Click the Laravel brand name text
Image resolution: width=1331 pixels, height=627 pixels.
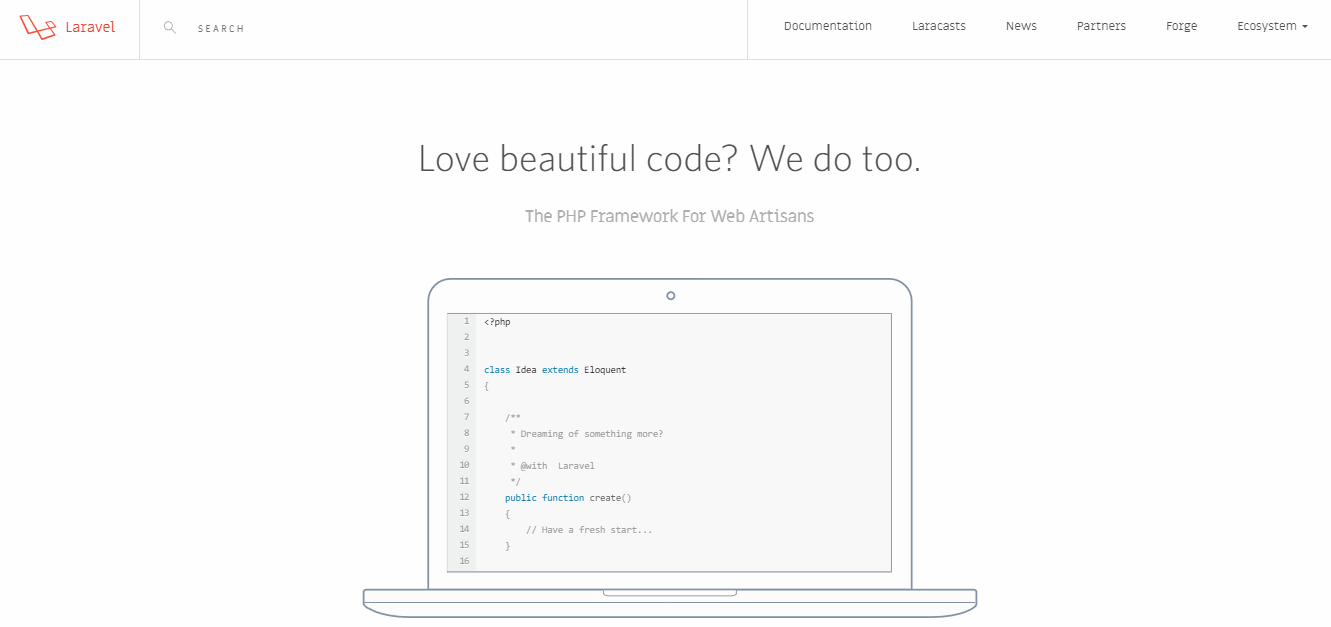90,27
